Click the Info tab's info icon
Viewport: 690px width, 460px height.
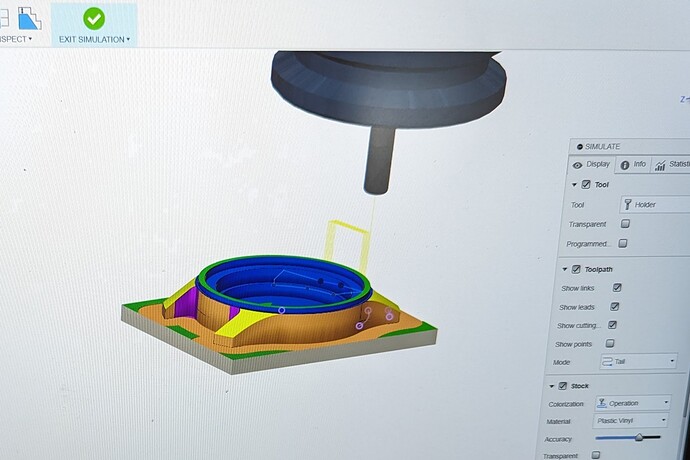(x=625, y=165)
